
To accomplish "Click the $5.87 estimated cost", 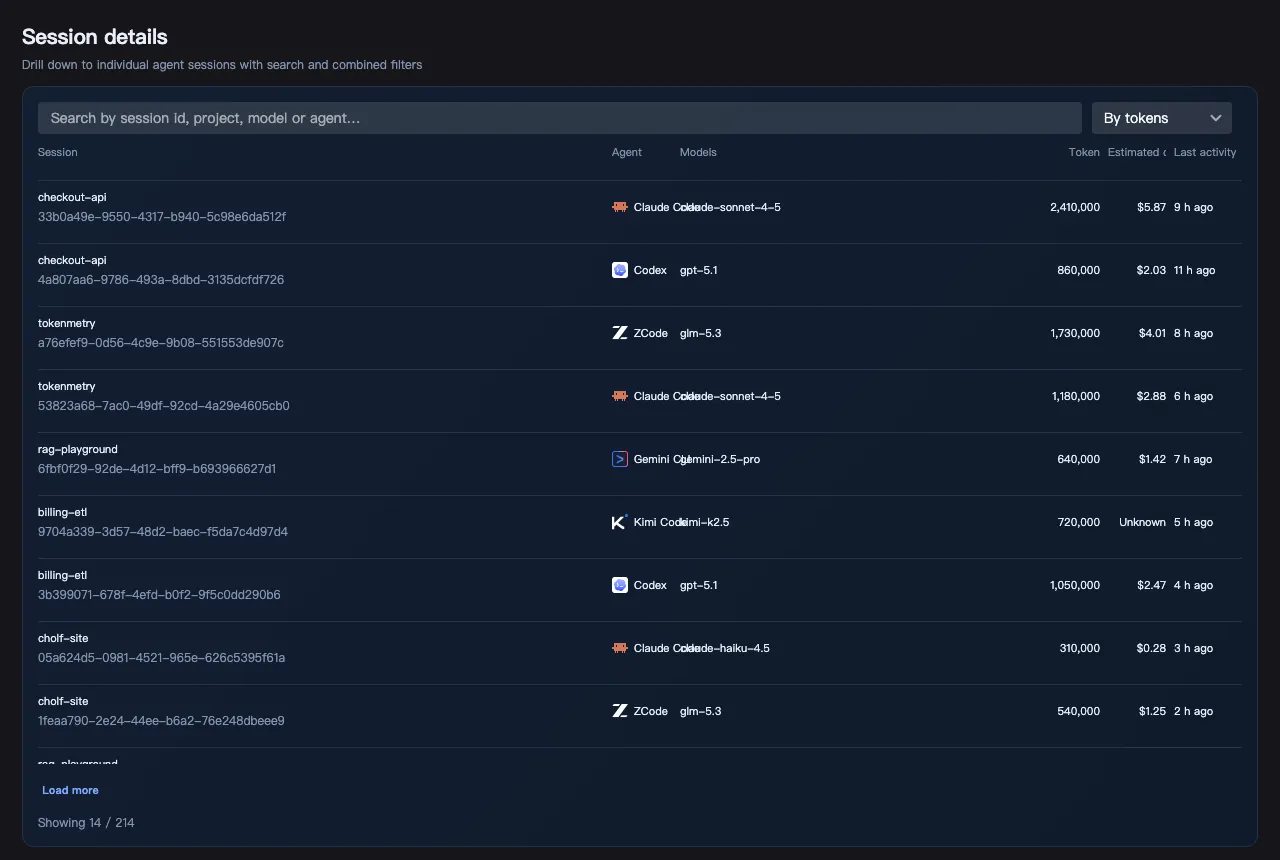I will [x=1152, y=207].
